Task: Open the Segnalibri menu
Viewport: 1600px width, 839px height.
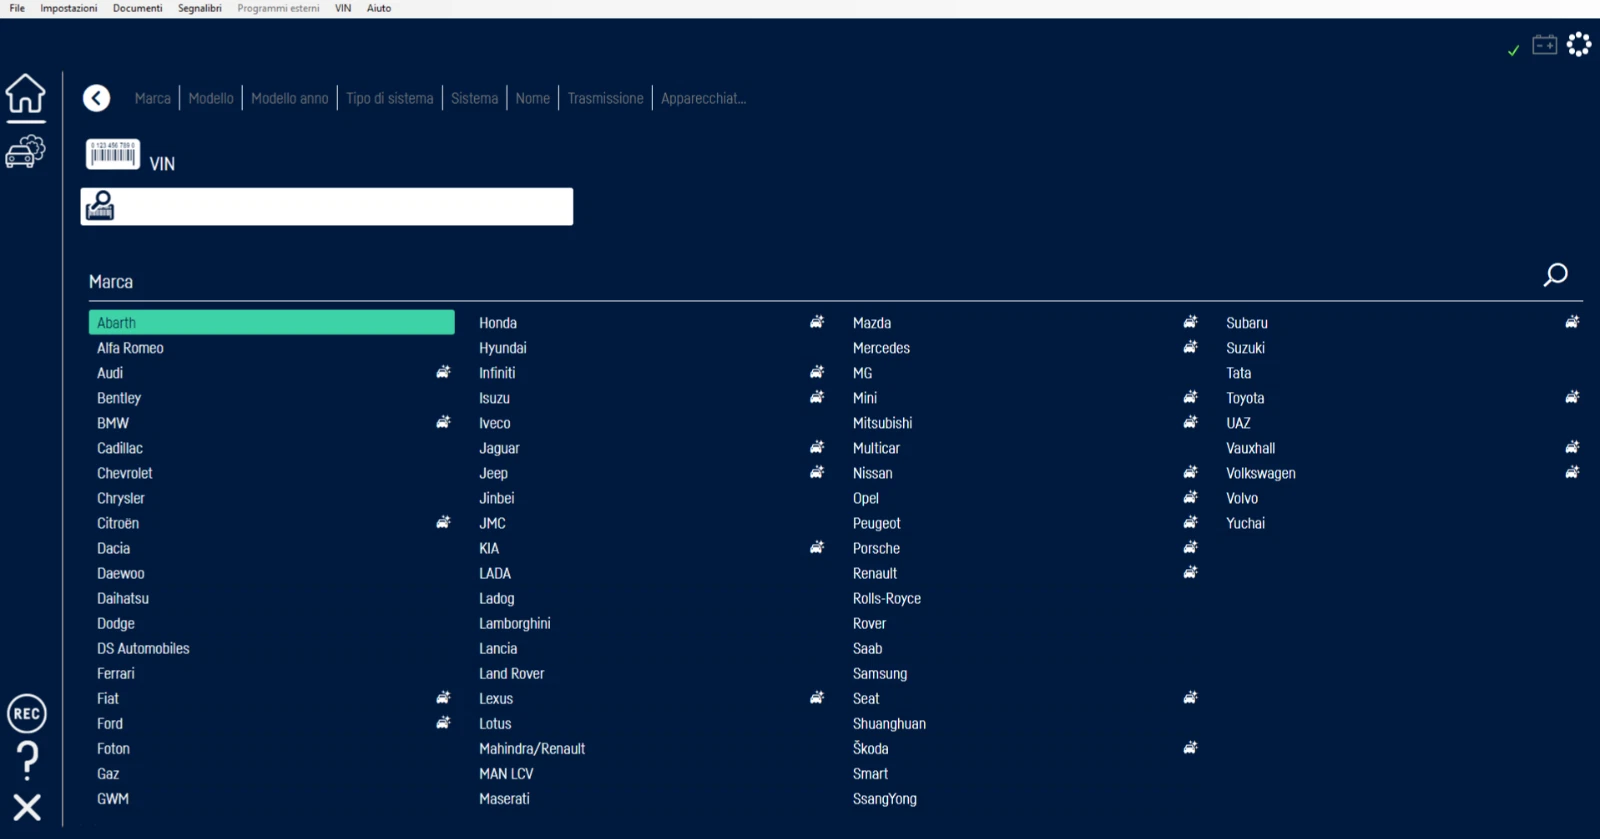Action: coord(200,8)
